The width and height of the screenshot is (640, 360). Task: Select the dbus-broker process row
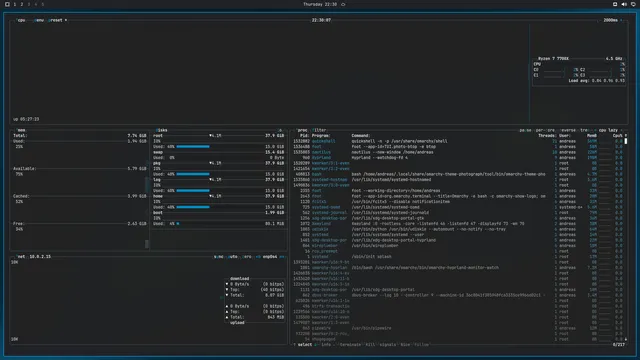tap(457, 295)
